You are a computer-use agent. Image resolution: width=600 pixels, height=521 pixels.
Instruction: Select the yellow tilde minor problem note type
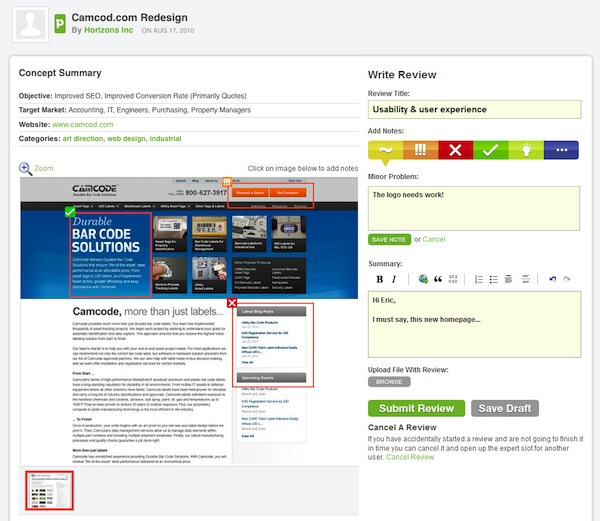point(386,151)
